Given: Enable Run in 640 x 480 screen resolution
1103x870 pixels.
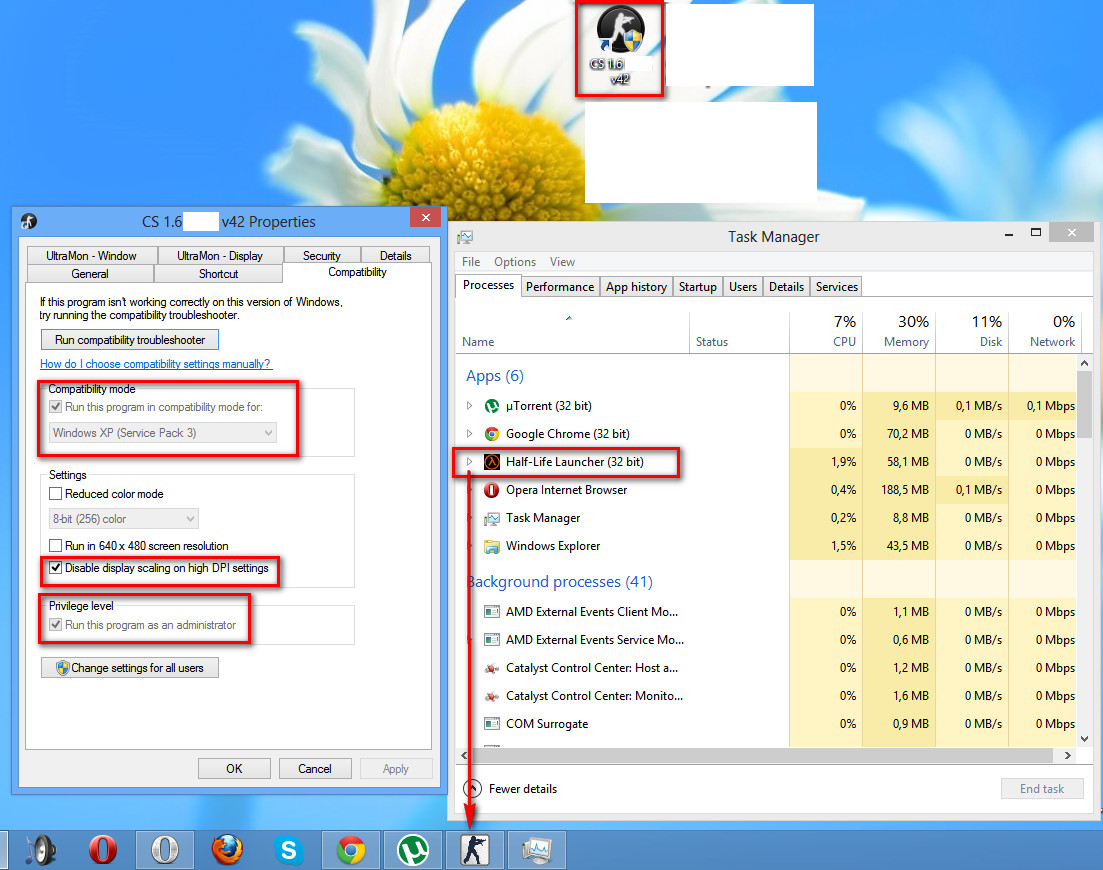Looking at the screenshot, I should pos(56,546).
